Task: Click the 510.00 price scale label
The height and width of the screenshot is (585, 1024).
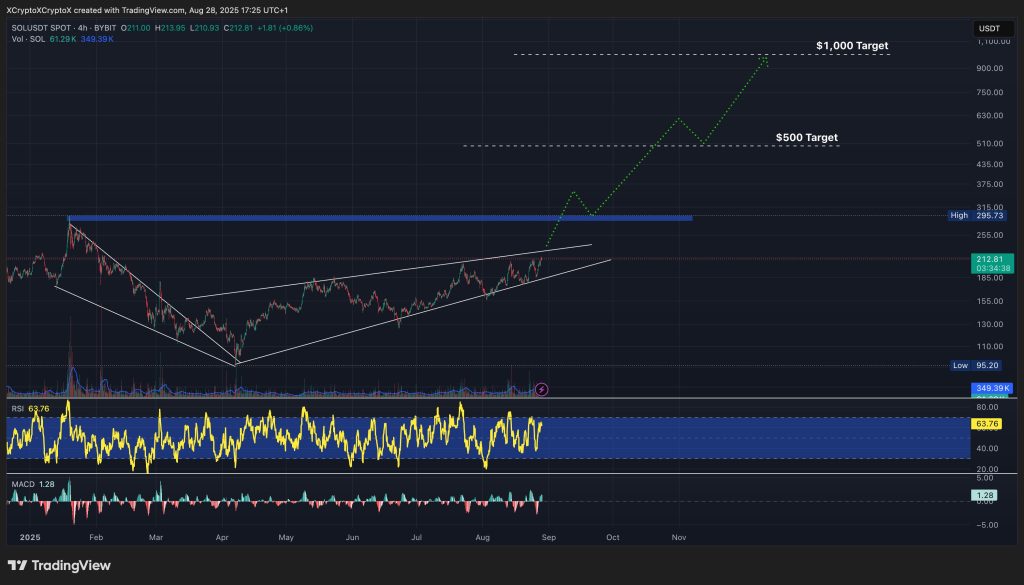Action: click(x=990, y=144)
